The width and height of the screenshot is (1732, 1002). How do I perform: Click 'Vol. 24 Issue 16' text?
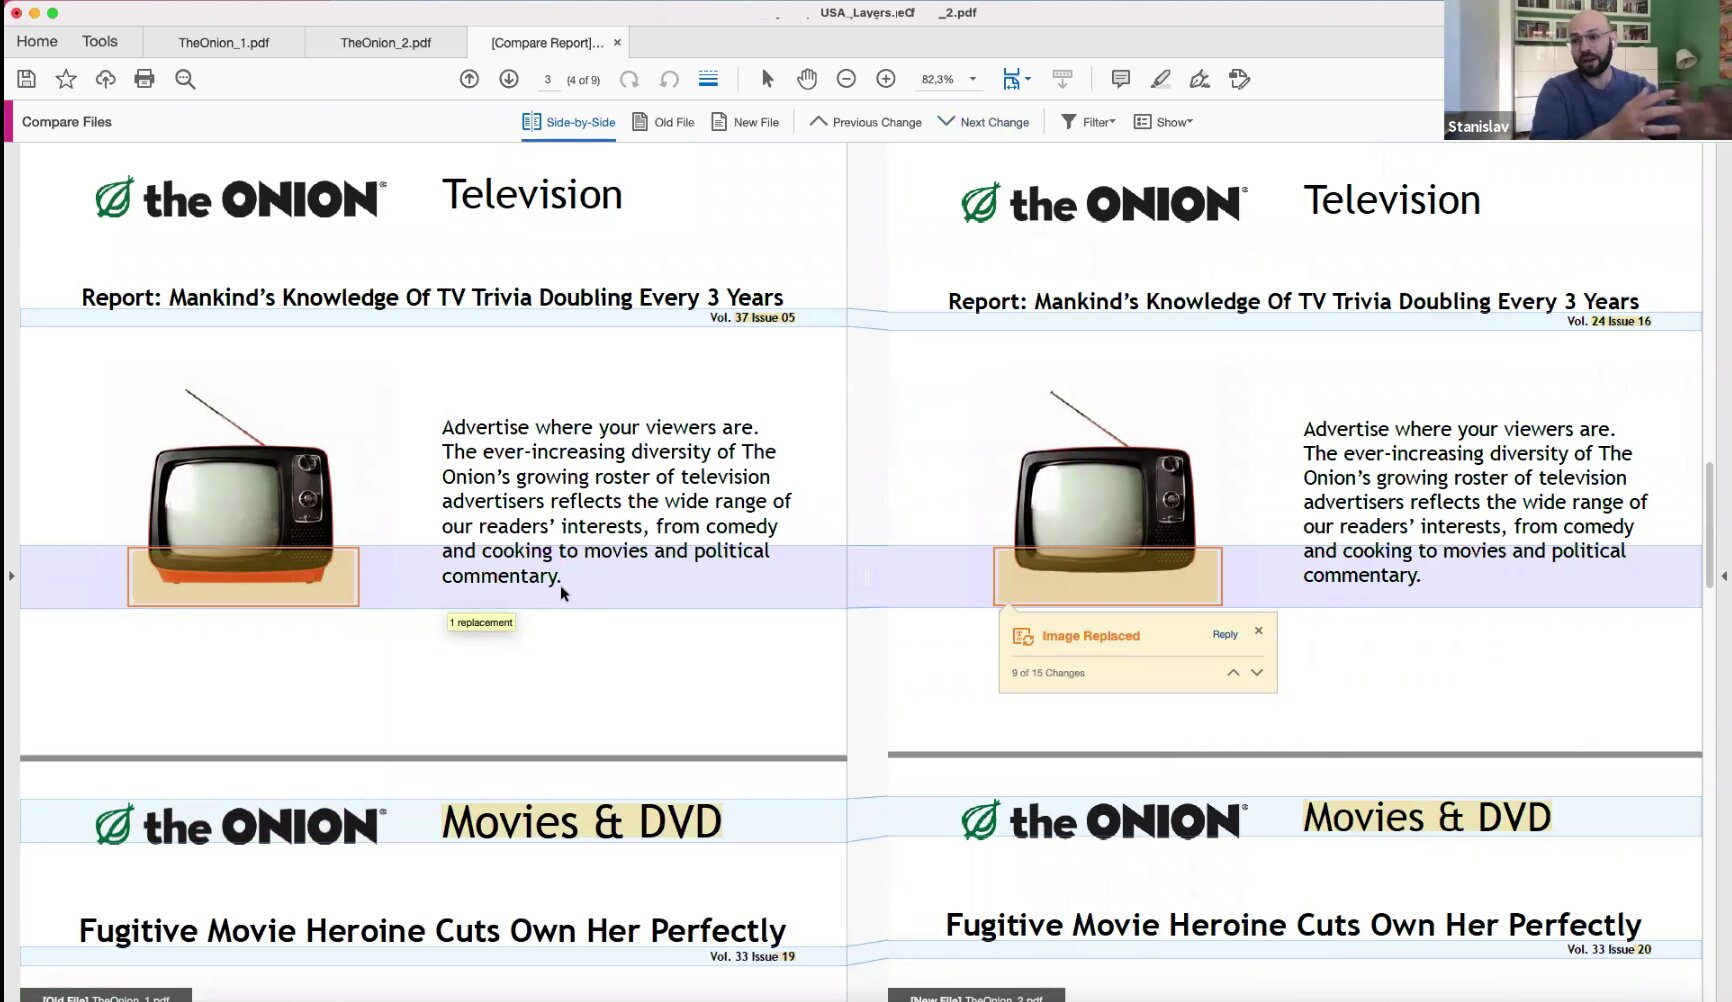pos(1609,321)
